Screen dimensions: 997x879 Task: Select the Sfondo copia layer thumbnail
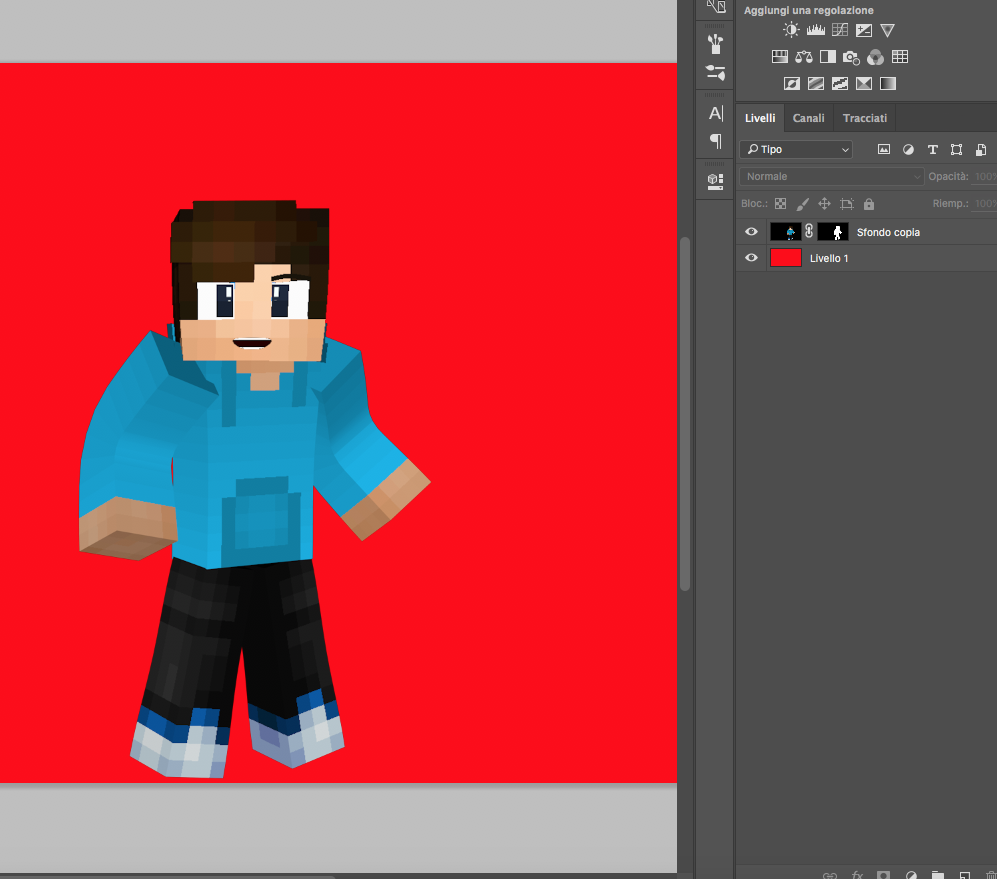[786, 232]
